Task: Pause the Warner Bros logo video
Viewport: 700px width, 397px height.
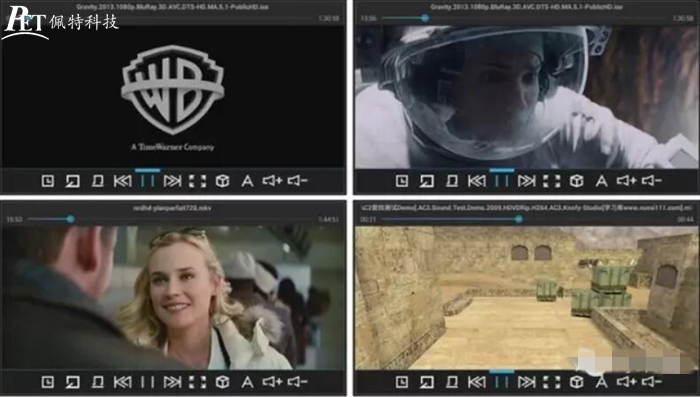Action: coord(148,181)
